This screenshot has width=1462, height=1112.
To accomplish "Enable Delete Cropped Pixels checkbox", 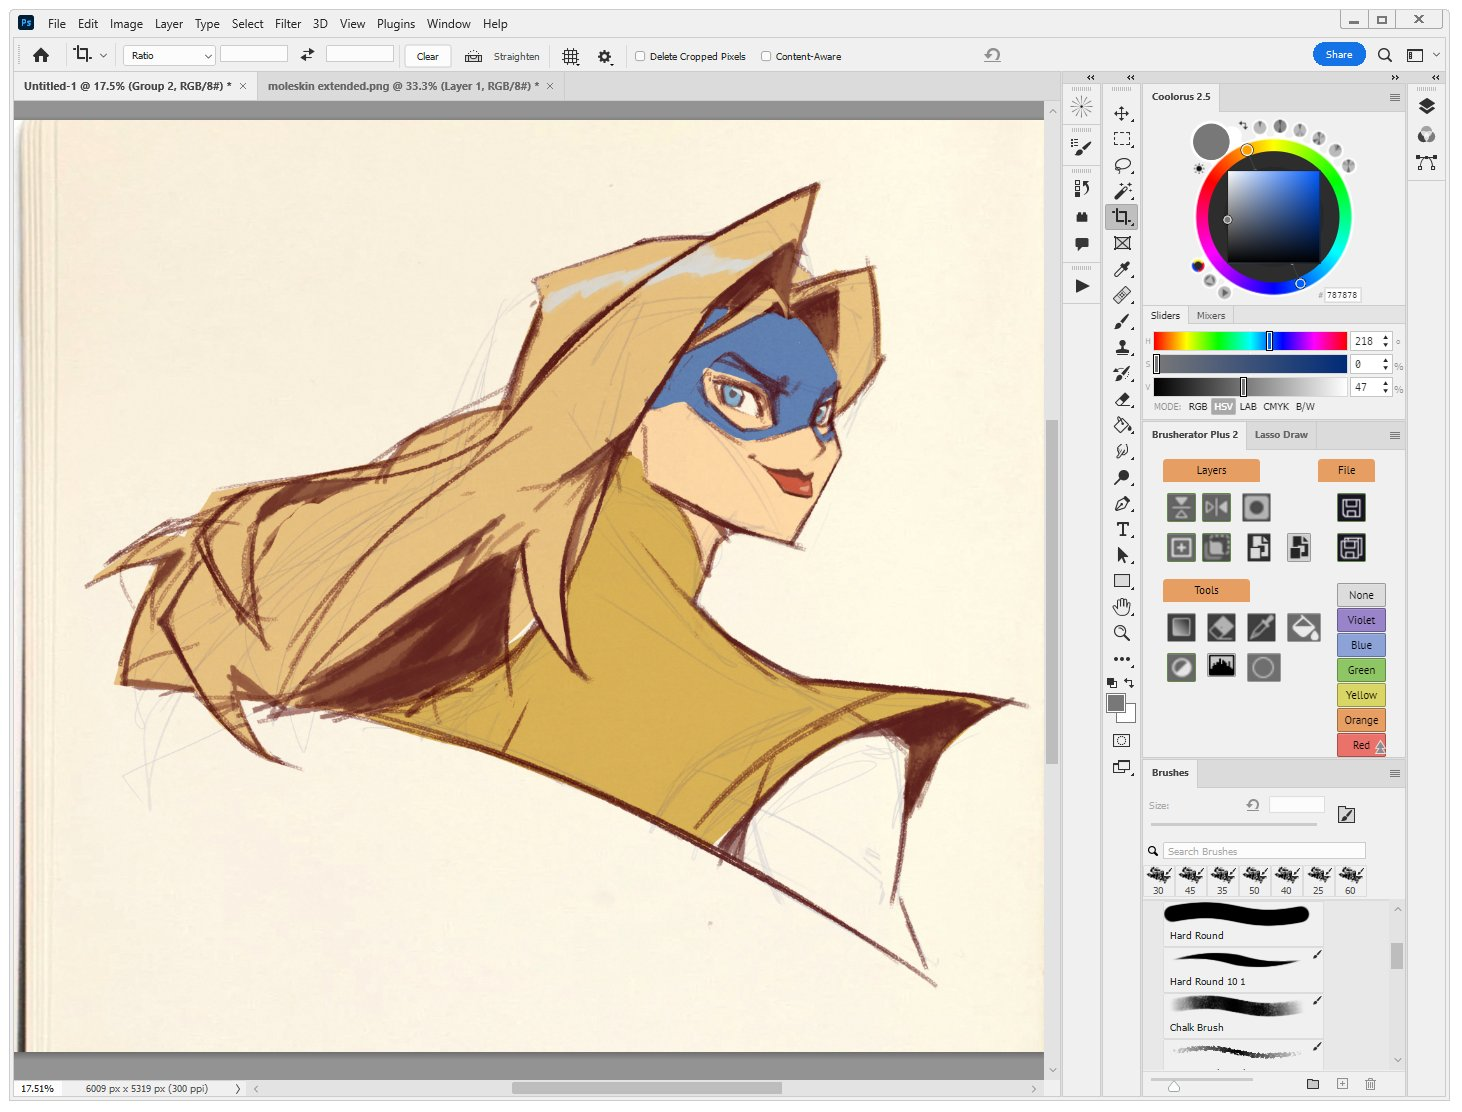I will (640, 57).
